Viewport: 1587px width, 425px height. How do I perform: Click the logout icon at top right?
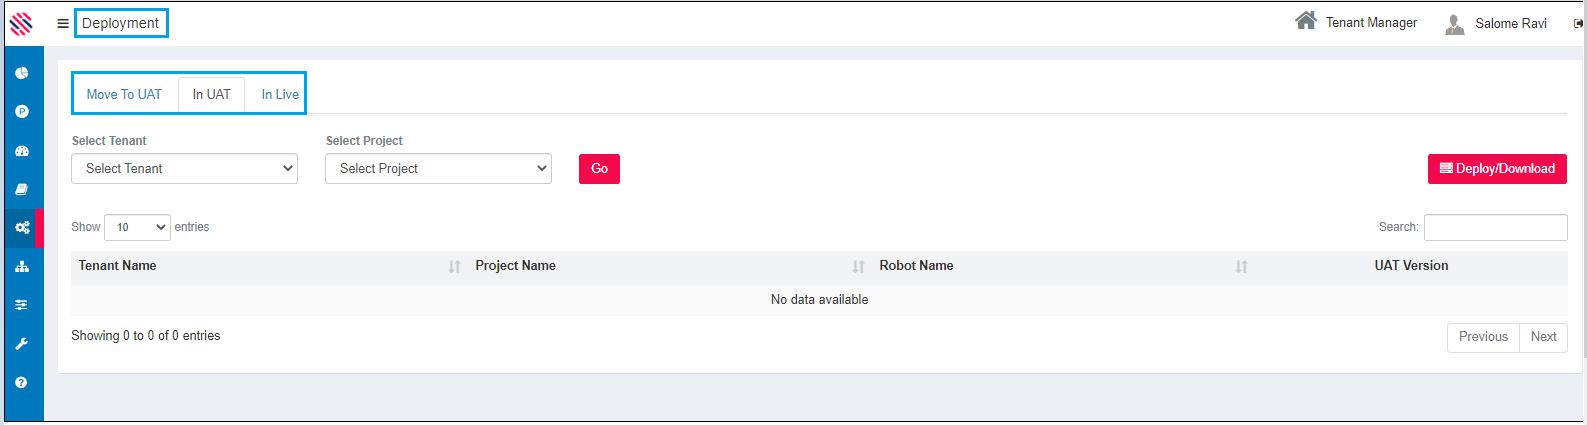point(1578,24)
